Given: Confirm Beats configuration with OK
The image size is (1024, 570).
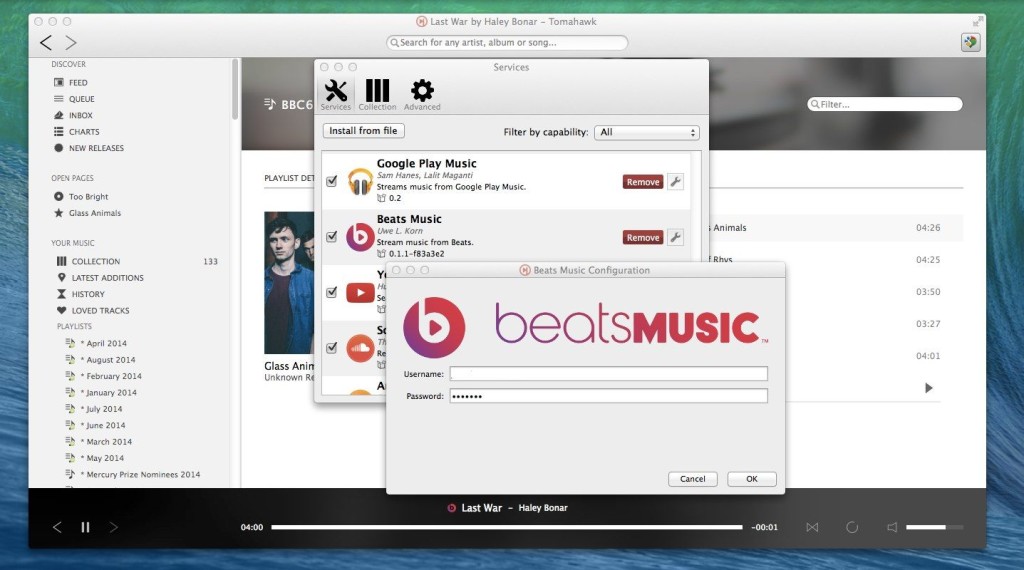Looking at the screenshot, I should pos(752,479).
